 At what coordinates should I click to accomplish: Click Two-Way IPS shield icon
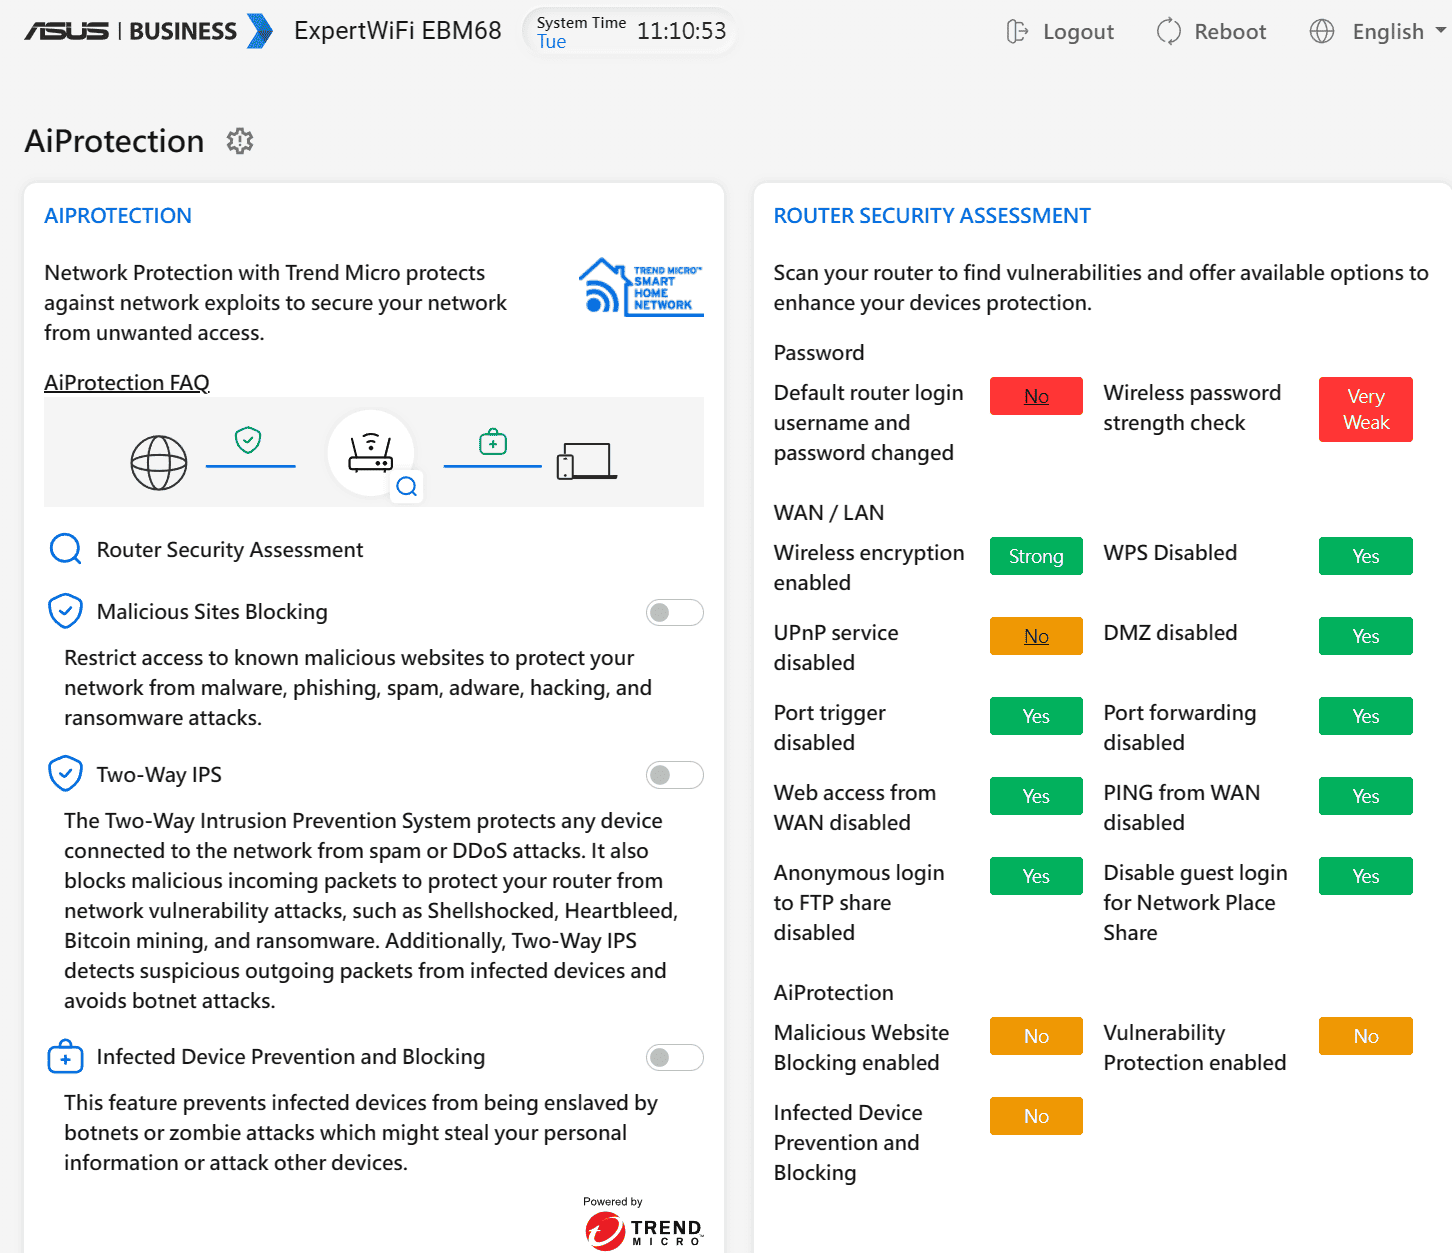(x=66, y=774)
